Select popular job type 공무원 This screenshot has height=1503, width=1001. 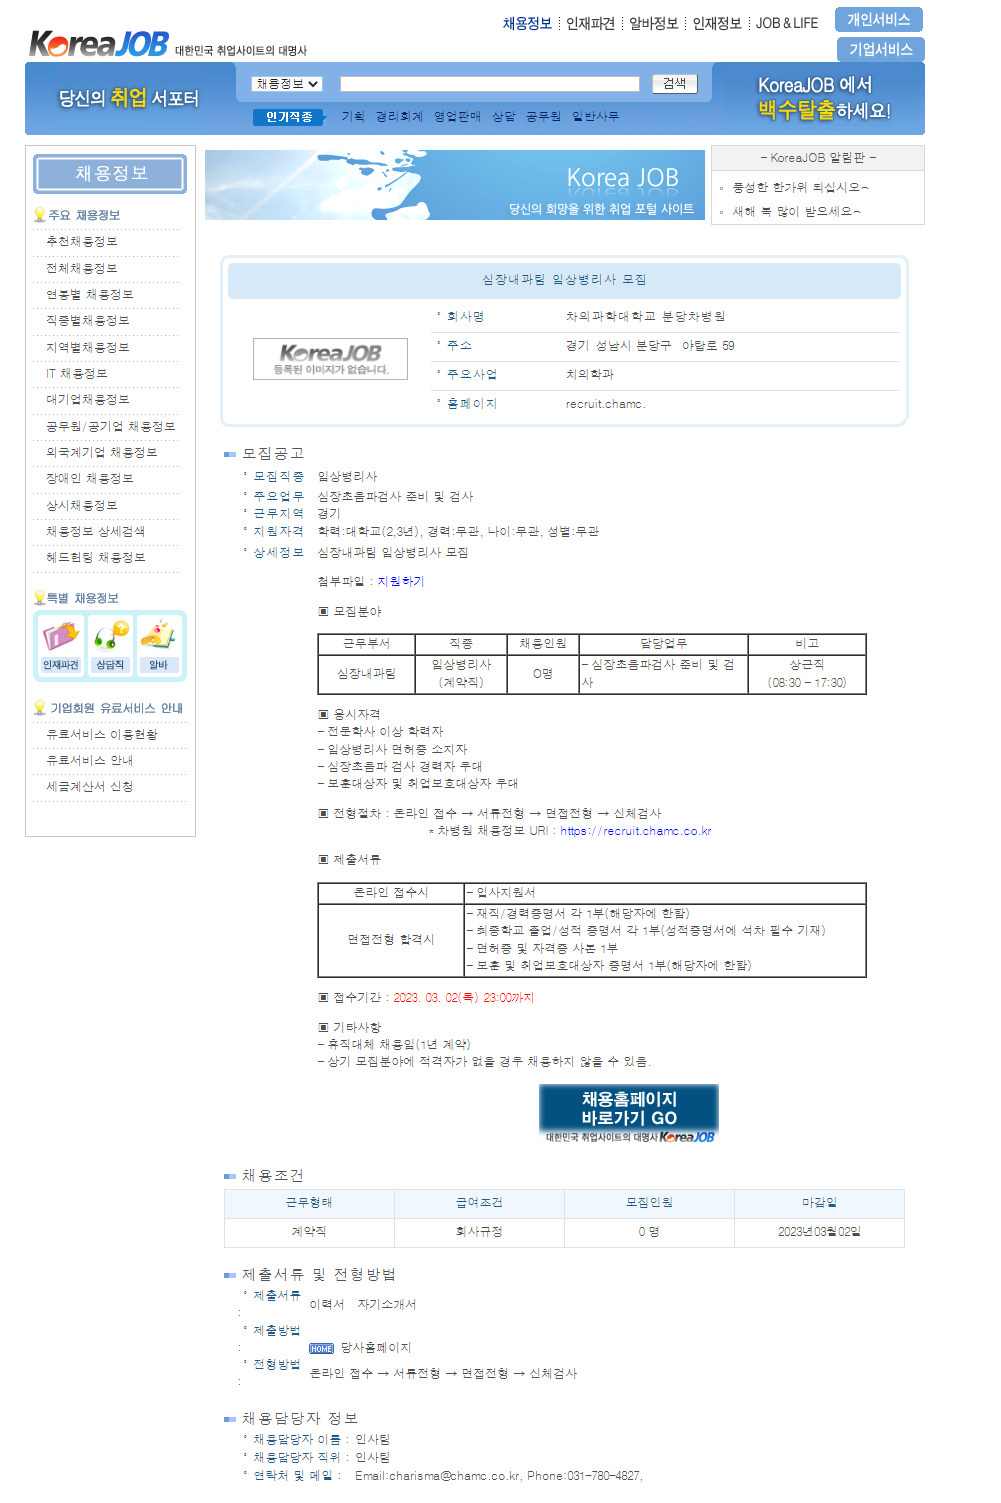544,117
